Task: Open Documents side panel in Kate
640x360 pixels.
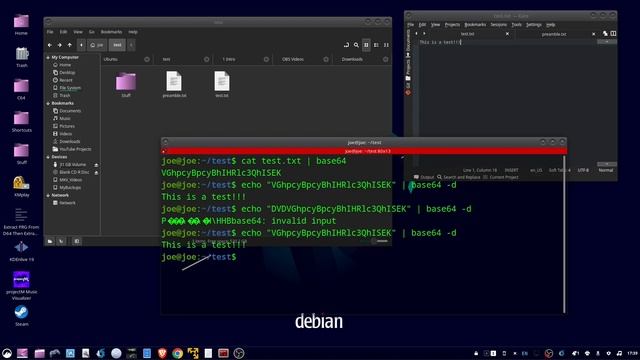Action: click(x=408, y=42)
